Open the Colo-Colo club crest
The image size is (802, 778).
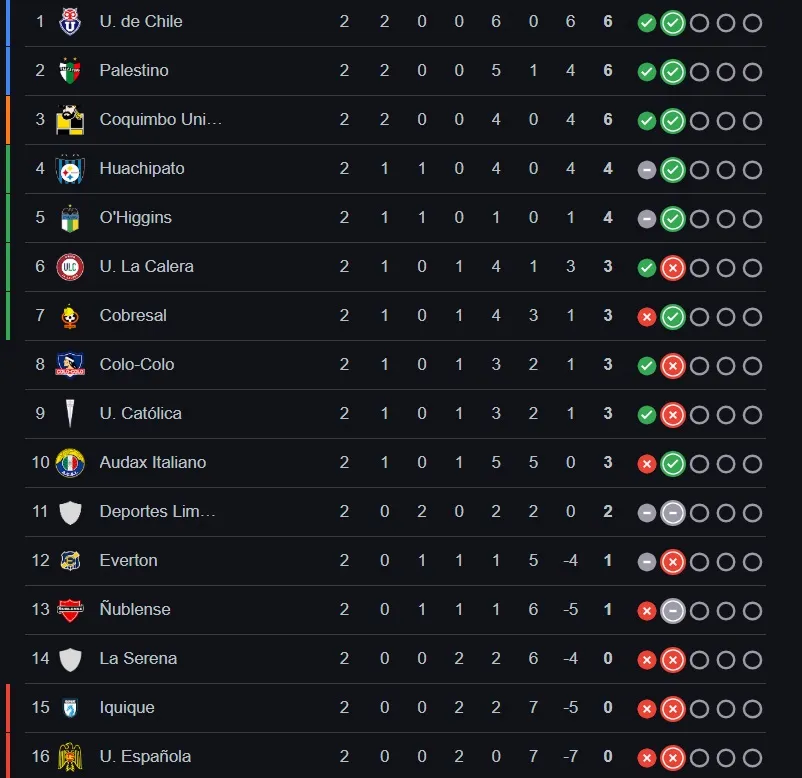70,365
